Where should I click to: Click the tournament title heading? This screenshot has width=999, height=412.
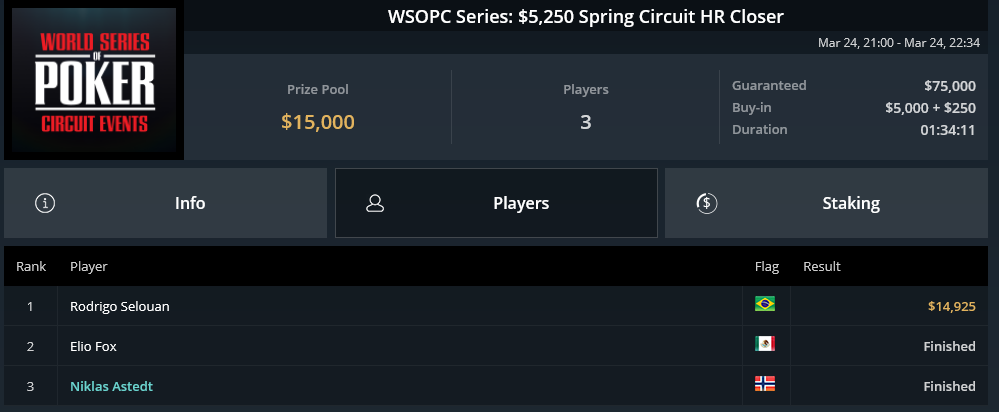(586, 17)
